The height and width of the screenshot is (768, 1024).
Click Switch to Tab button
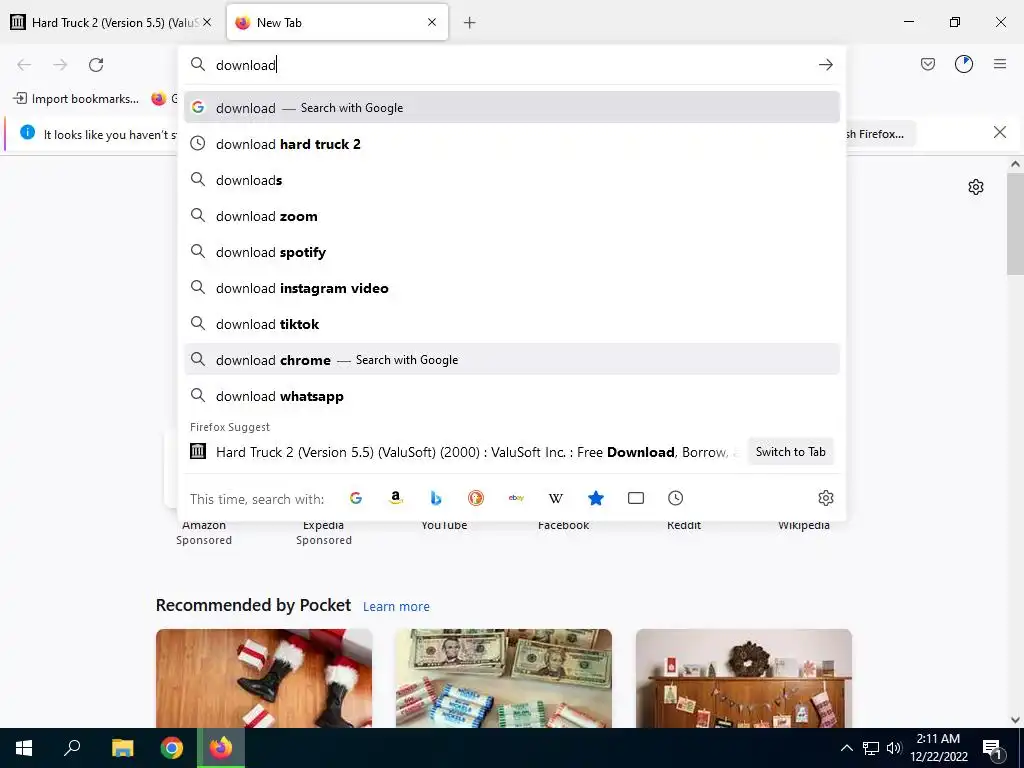(x=790, y=452)
